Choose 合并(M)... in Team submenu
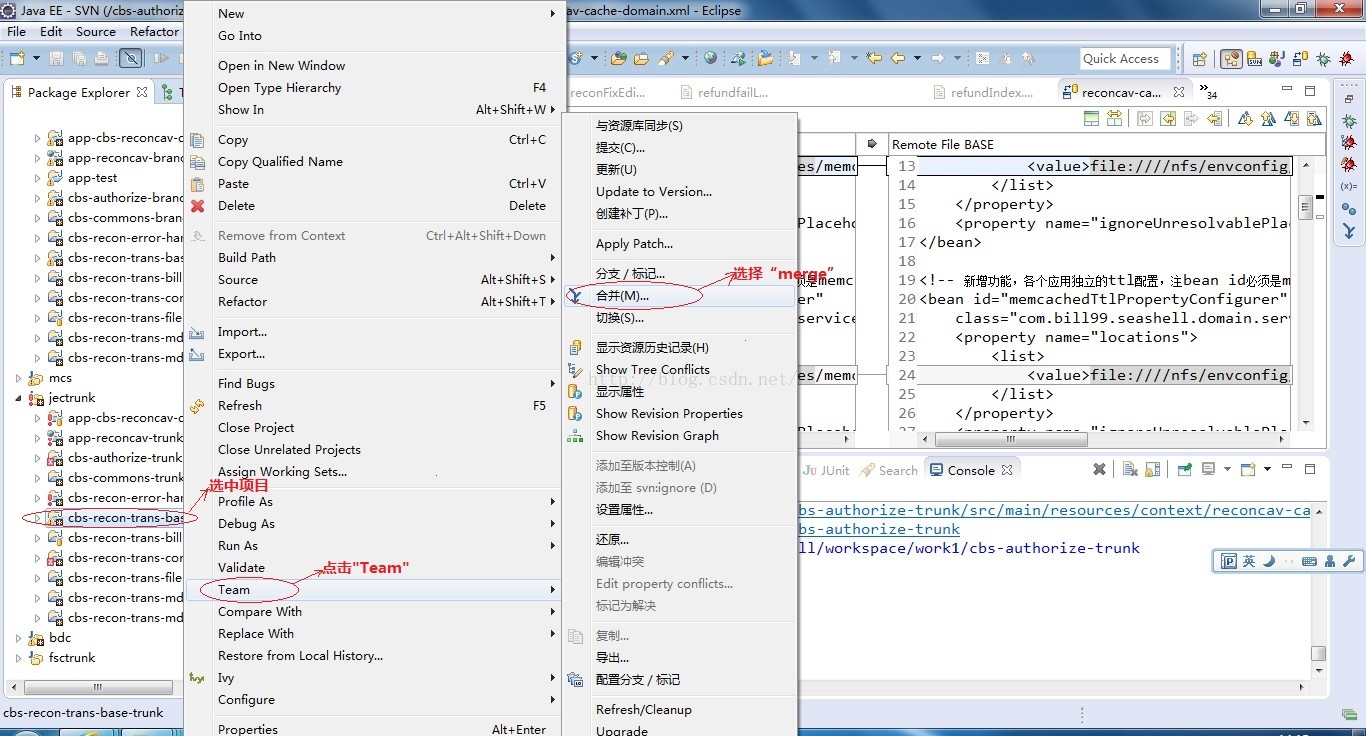The image size is (1366, 736). [680, 296]
